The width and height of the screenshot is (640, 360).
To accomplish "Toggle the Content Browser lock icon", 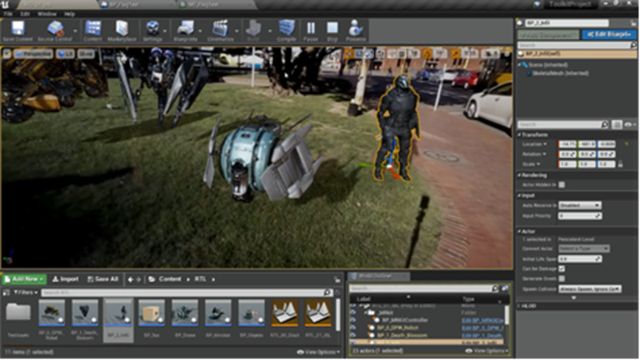I will click(x=337, y=280).
